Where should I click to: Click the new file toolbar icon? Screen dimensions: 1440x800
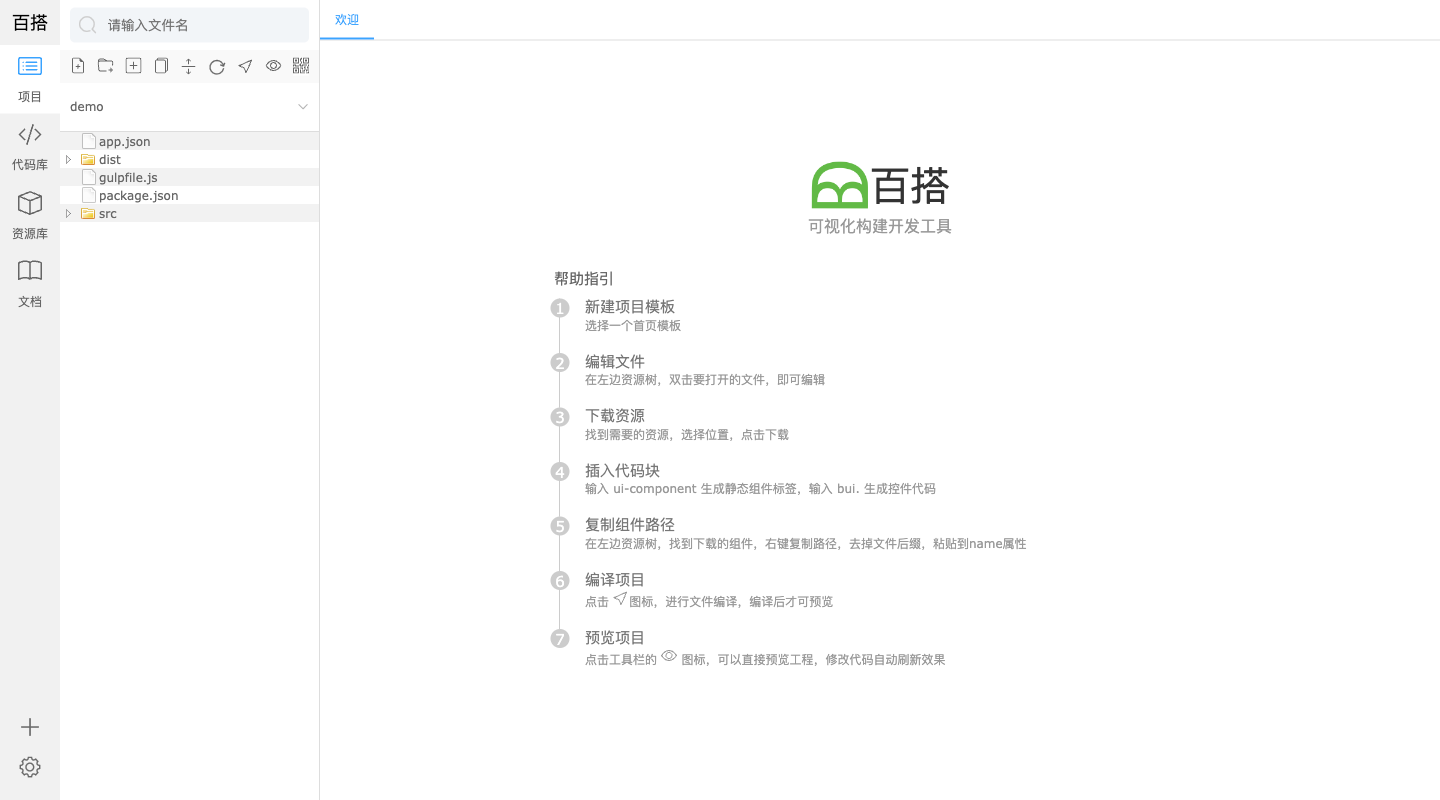pos(78,66)
